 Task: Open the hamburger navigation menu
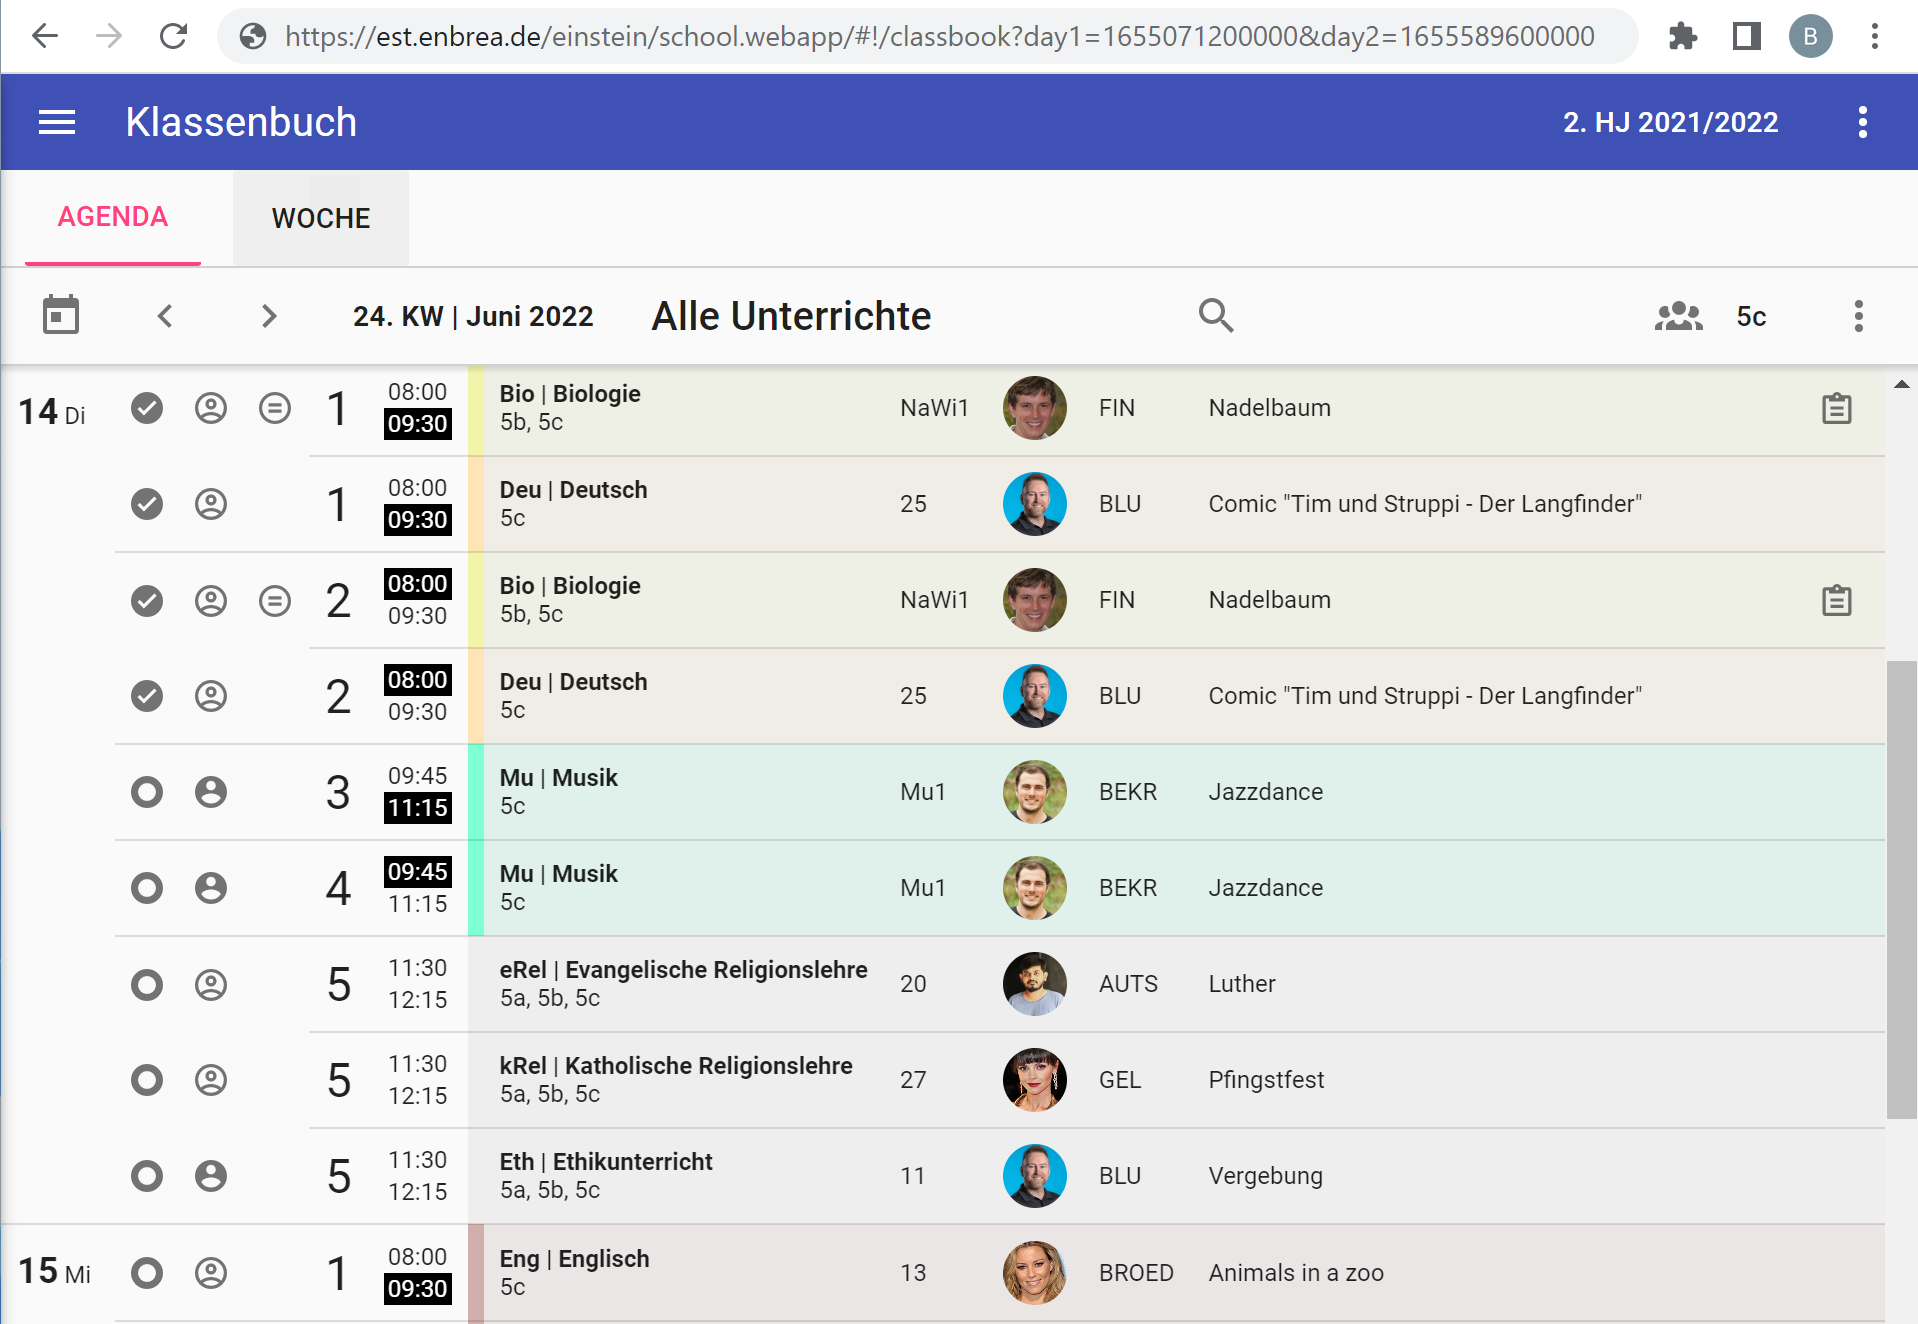(x=57, y=122)
